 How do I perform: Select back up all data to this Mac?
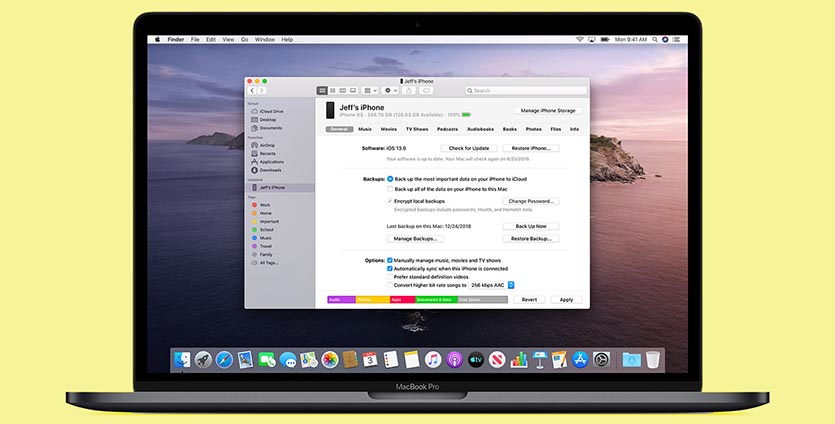coord(390,189)
